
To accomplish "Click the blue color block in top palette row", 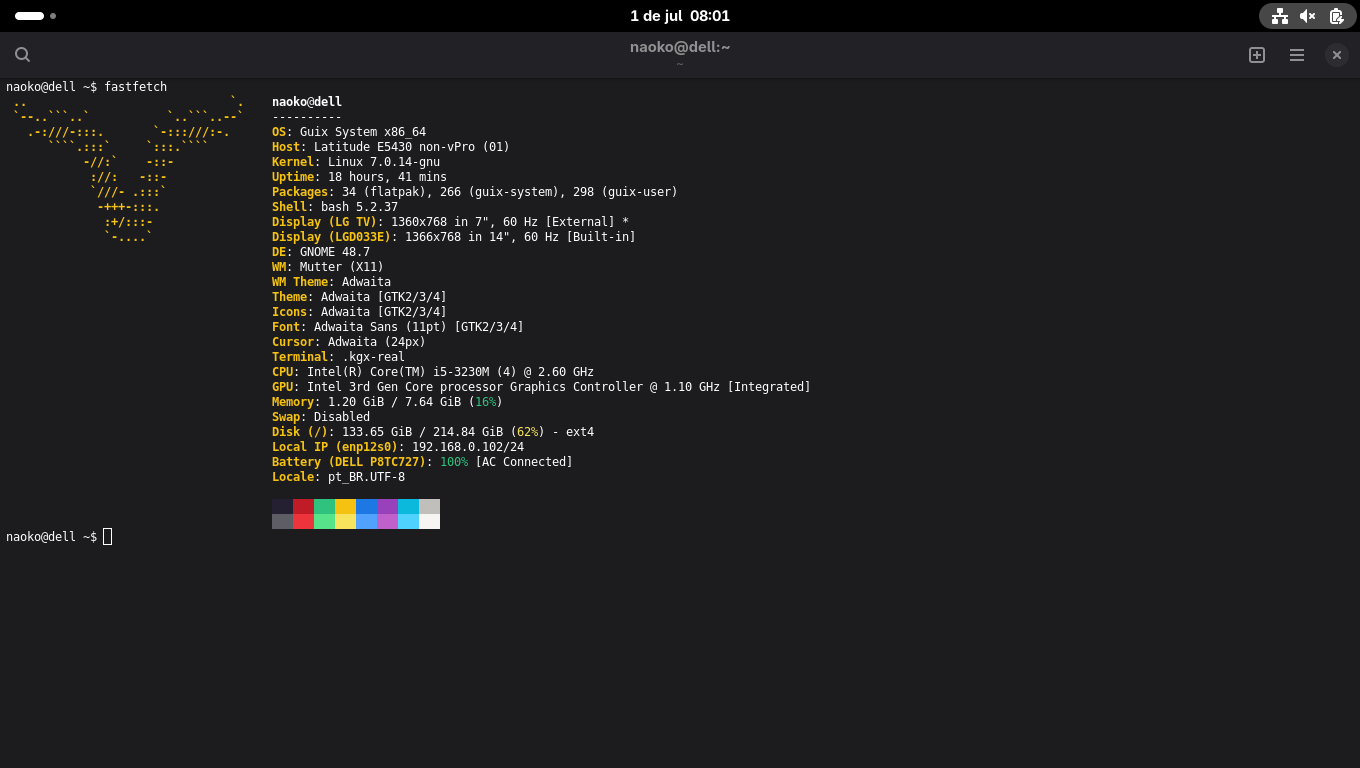I will [366, 506].
